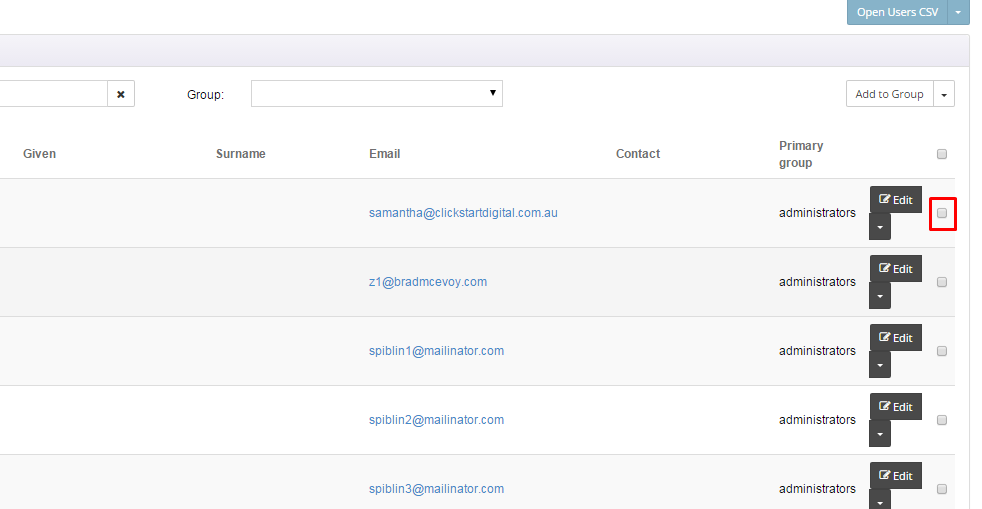Click the Group: label
The image size is (982, 509).
[x=205, y=95]
